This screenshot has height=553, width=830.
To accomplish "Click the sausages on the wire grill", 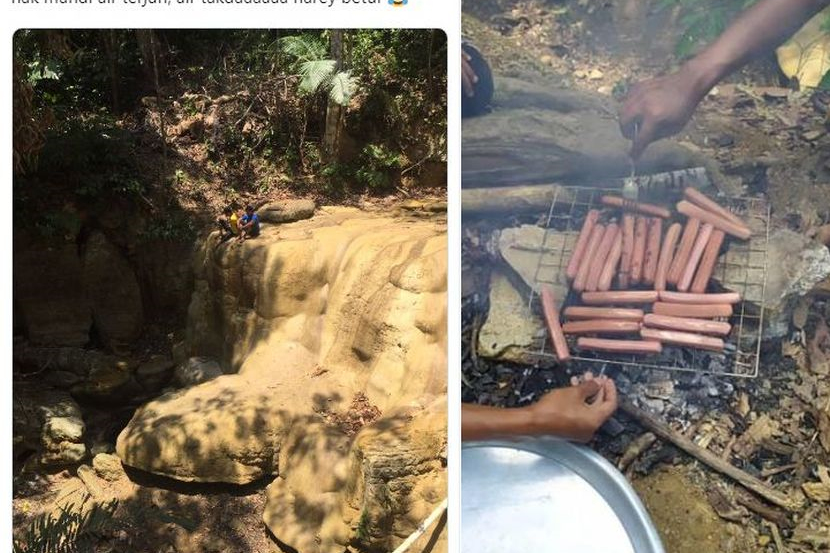I will click(x=656, y=275).
